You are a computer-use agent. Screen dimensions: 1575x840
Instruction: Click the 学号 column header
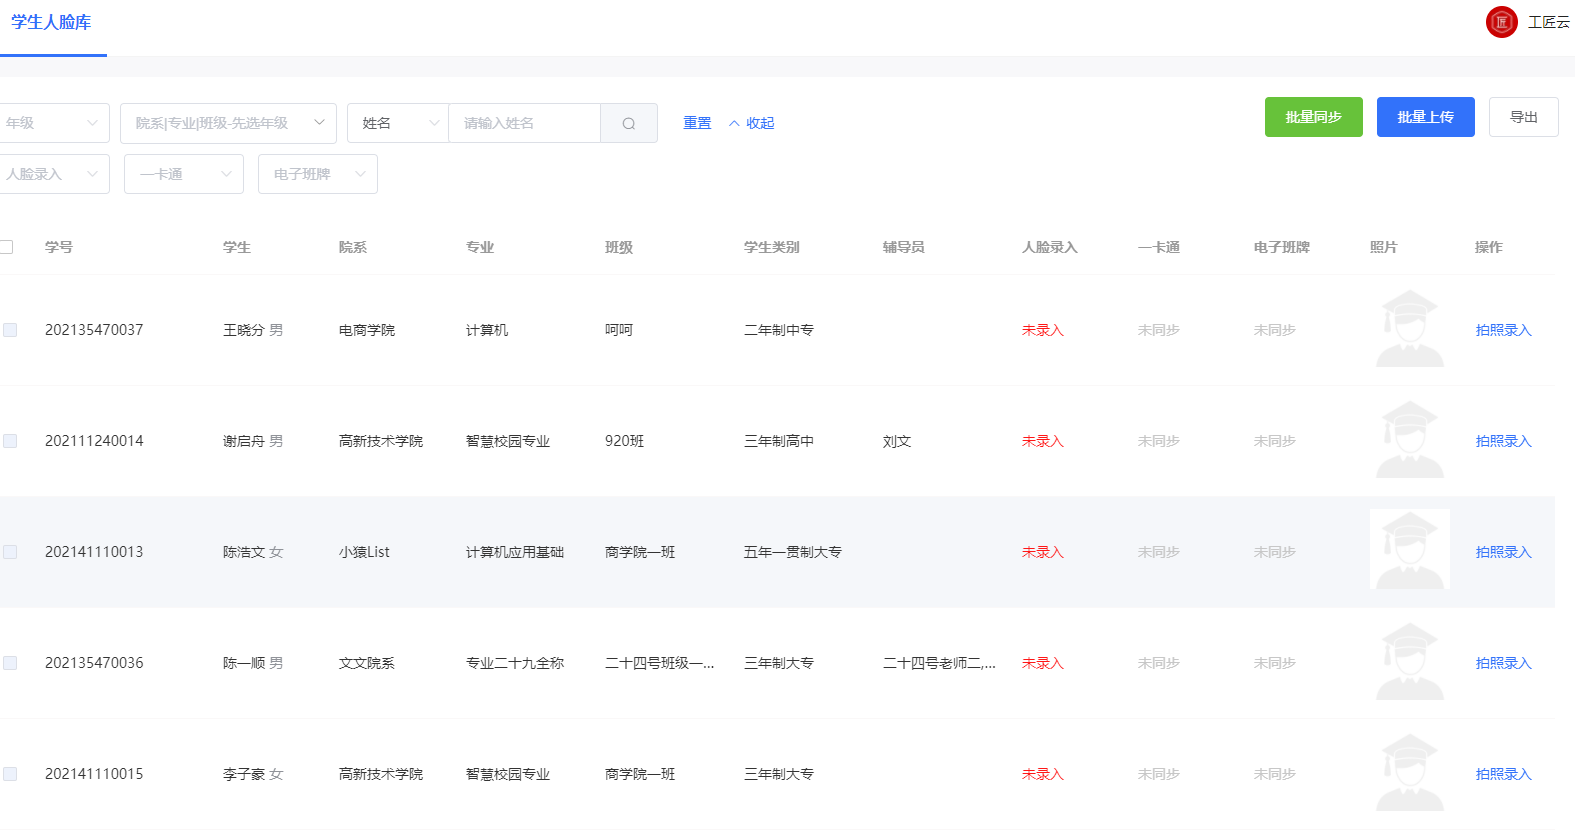tap(59, 247)
